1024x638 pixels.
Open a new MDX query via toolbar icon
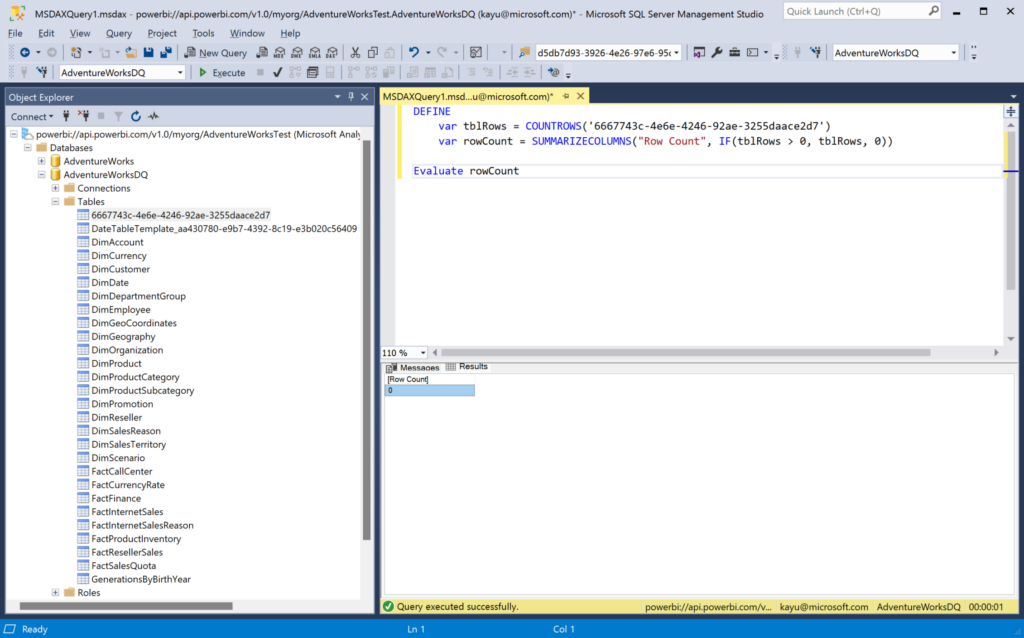pos(280,53)
